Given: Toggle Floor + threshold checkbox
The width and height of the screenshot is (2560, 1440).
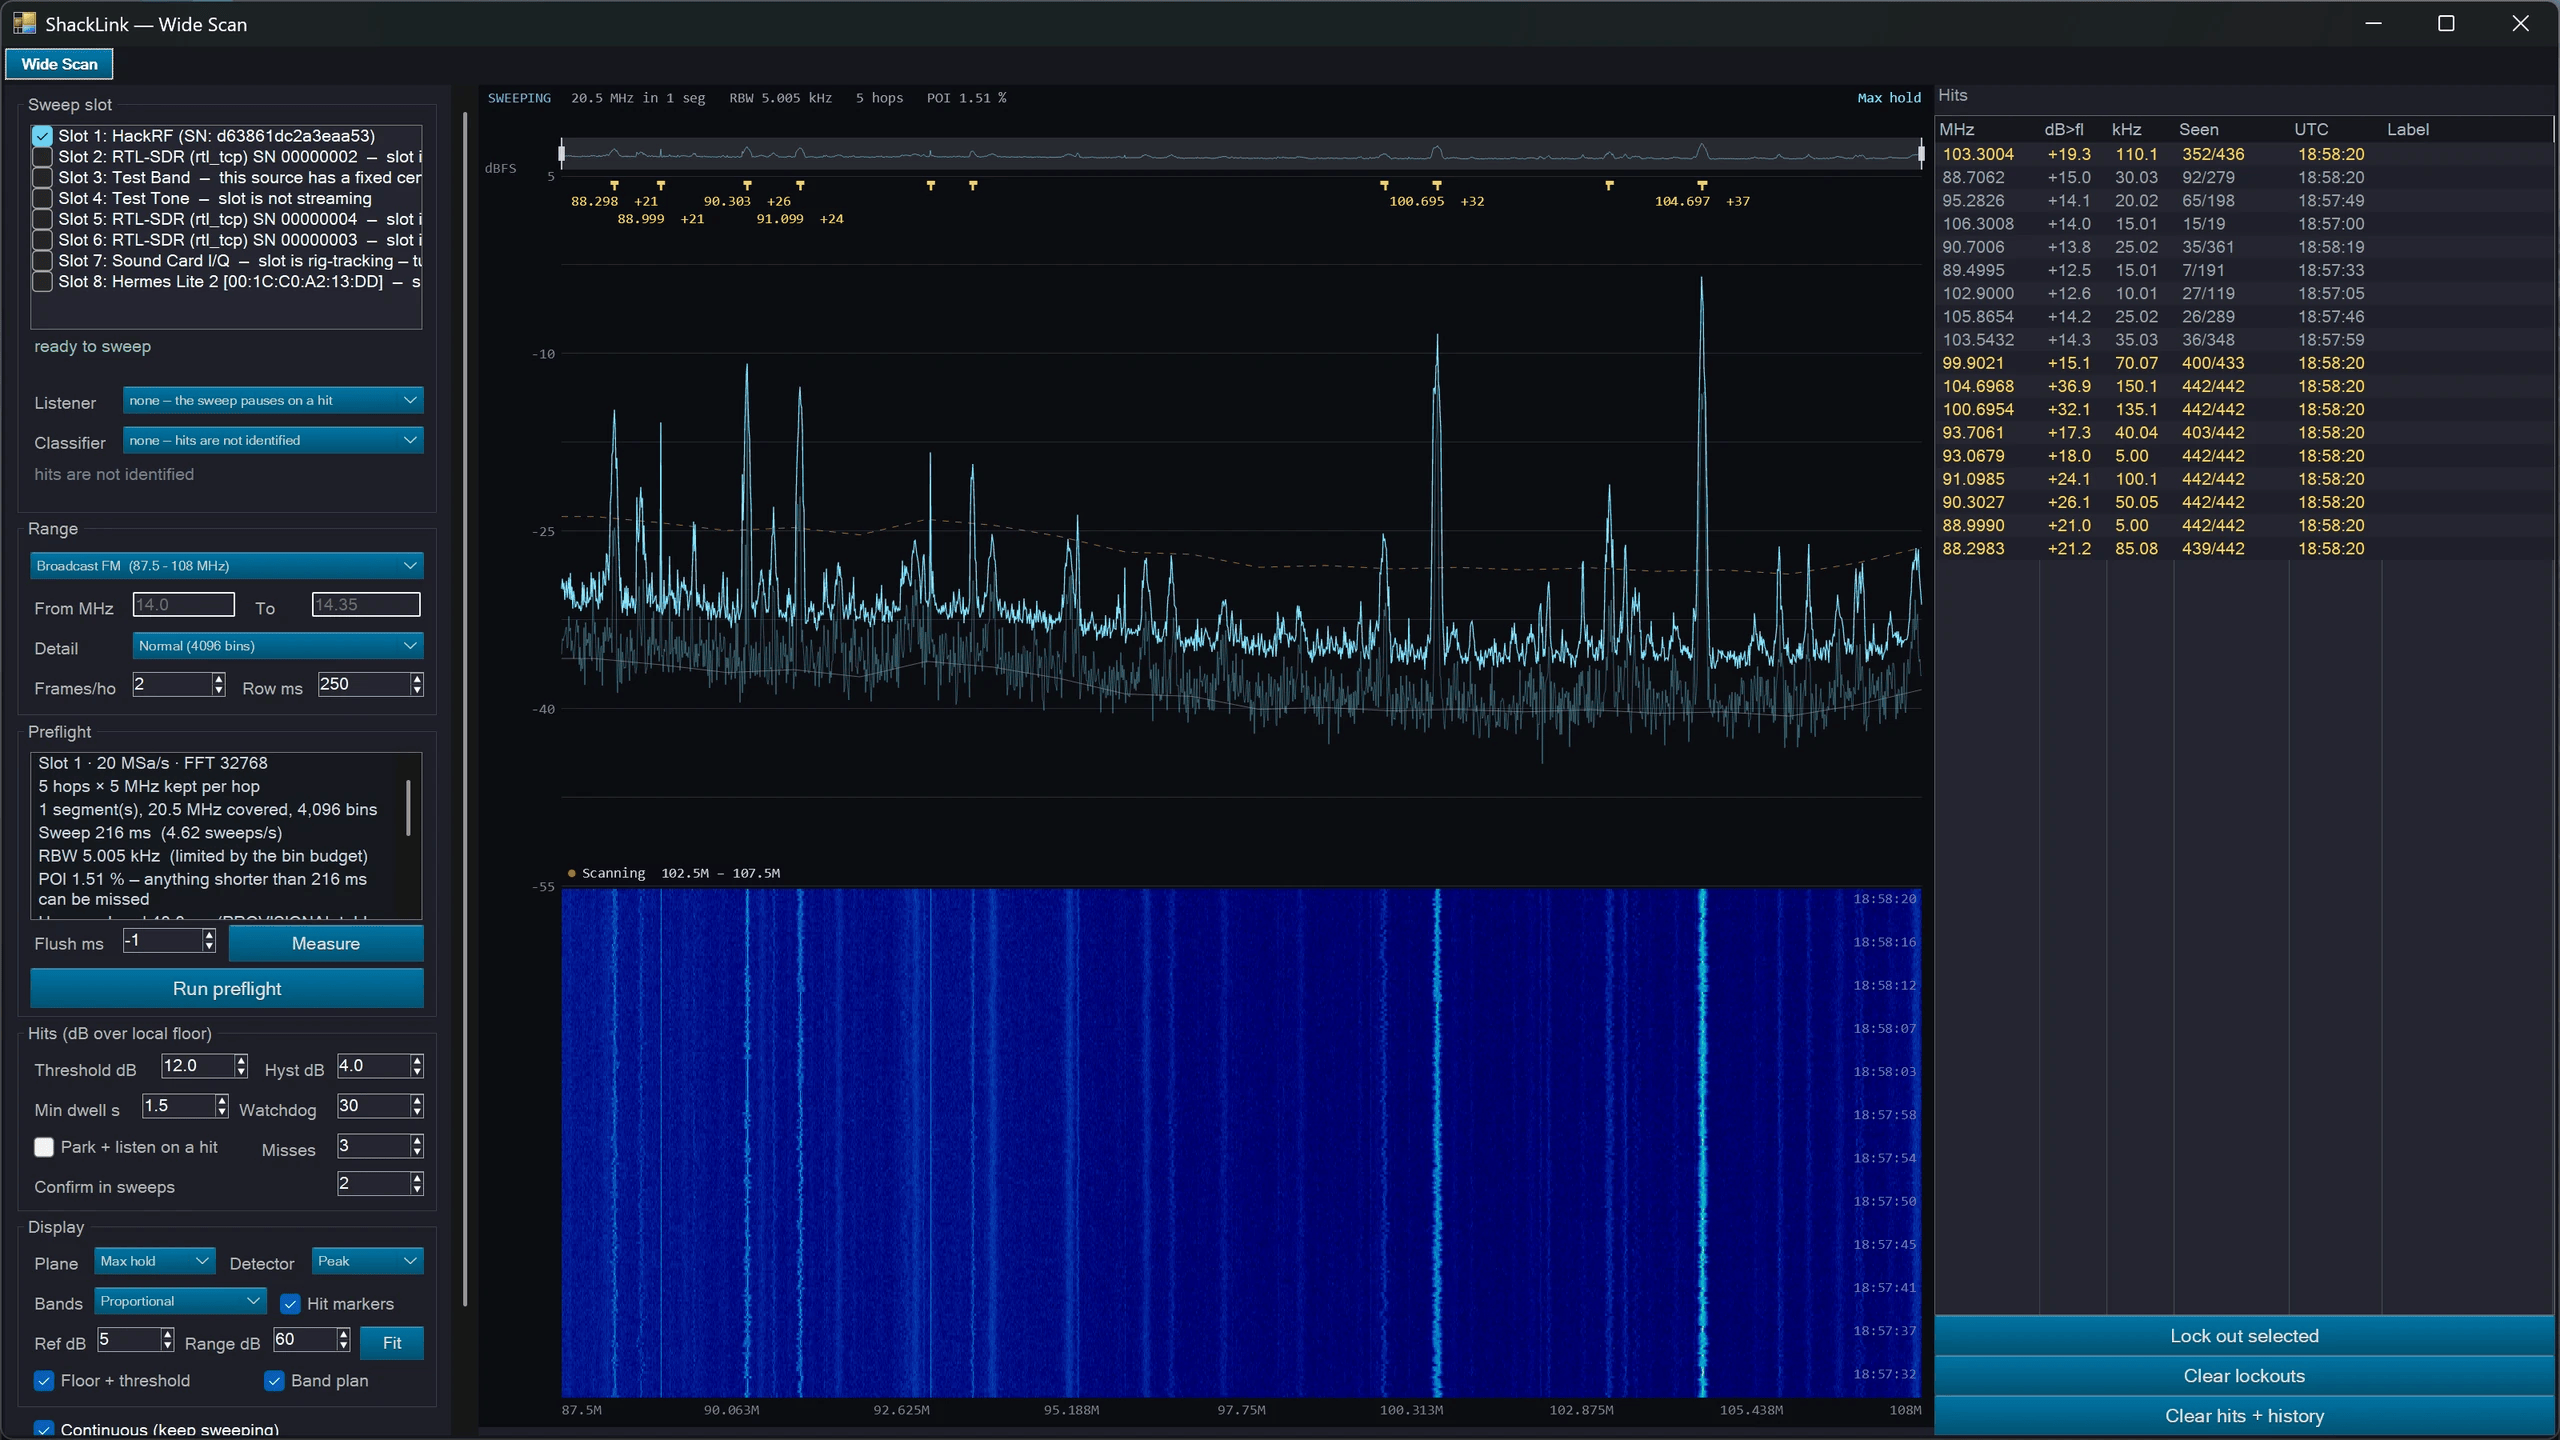Looking at the screenshot, I should [x=44, y=1381].
